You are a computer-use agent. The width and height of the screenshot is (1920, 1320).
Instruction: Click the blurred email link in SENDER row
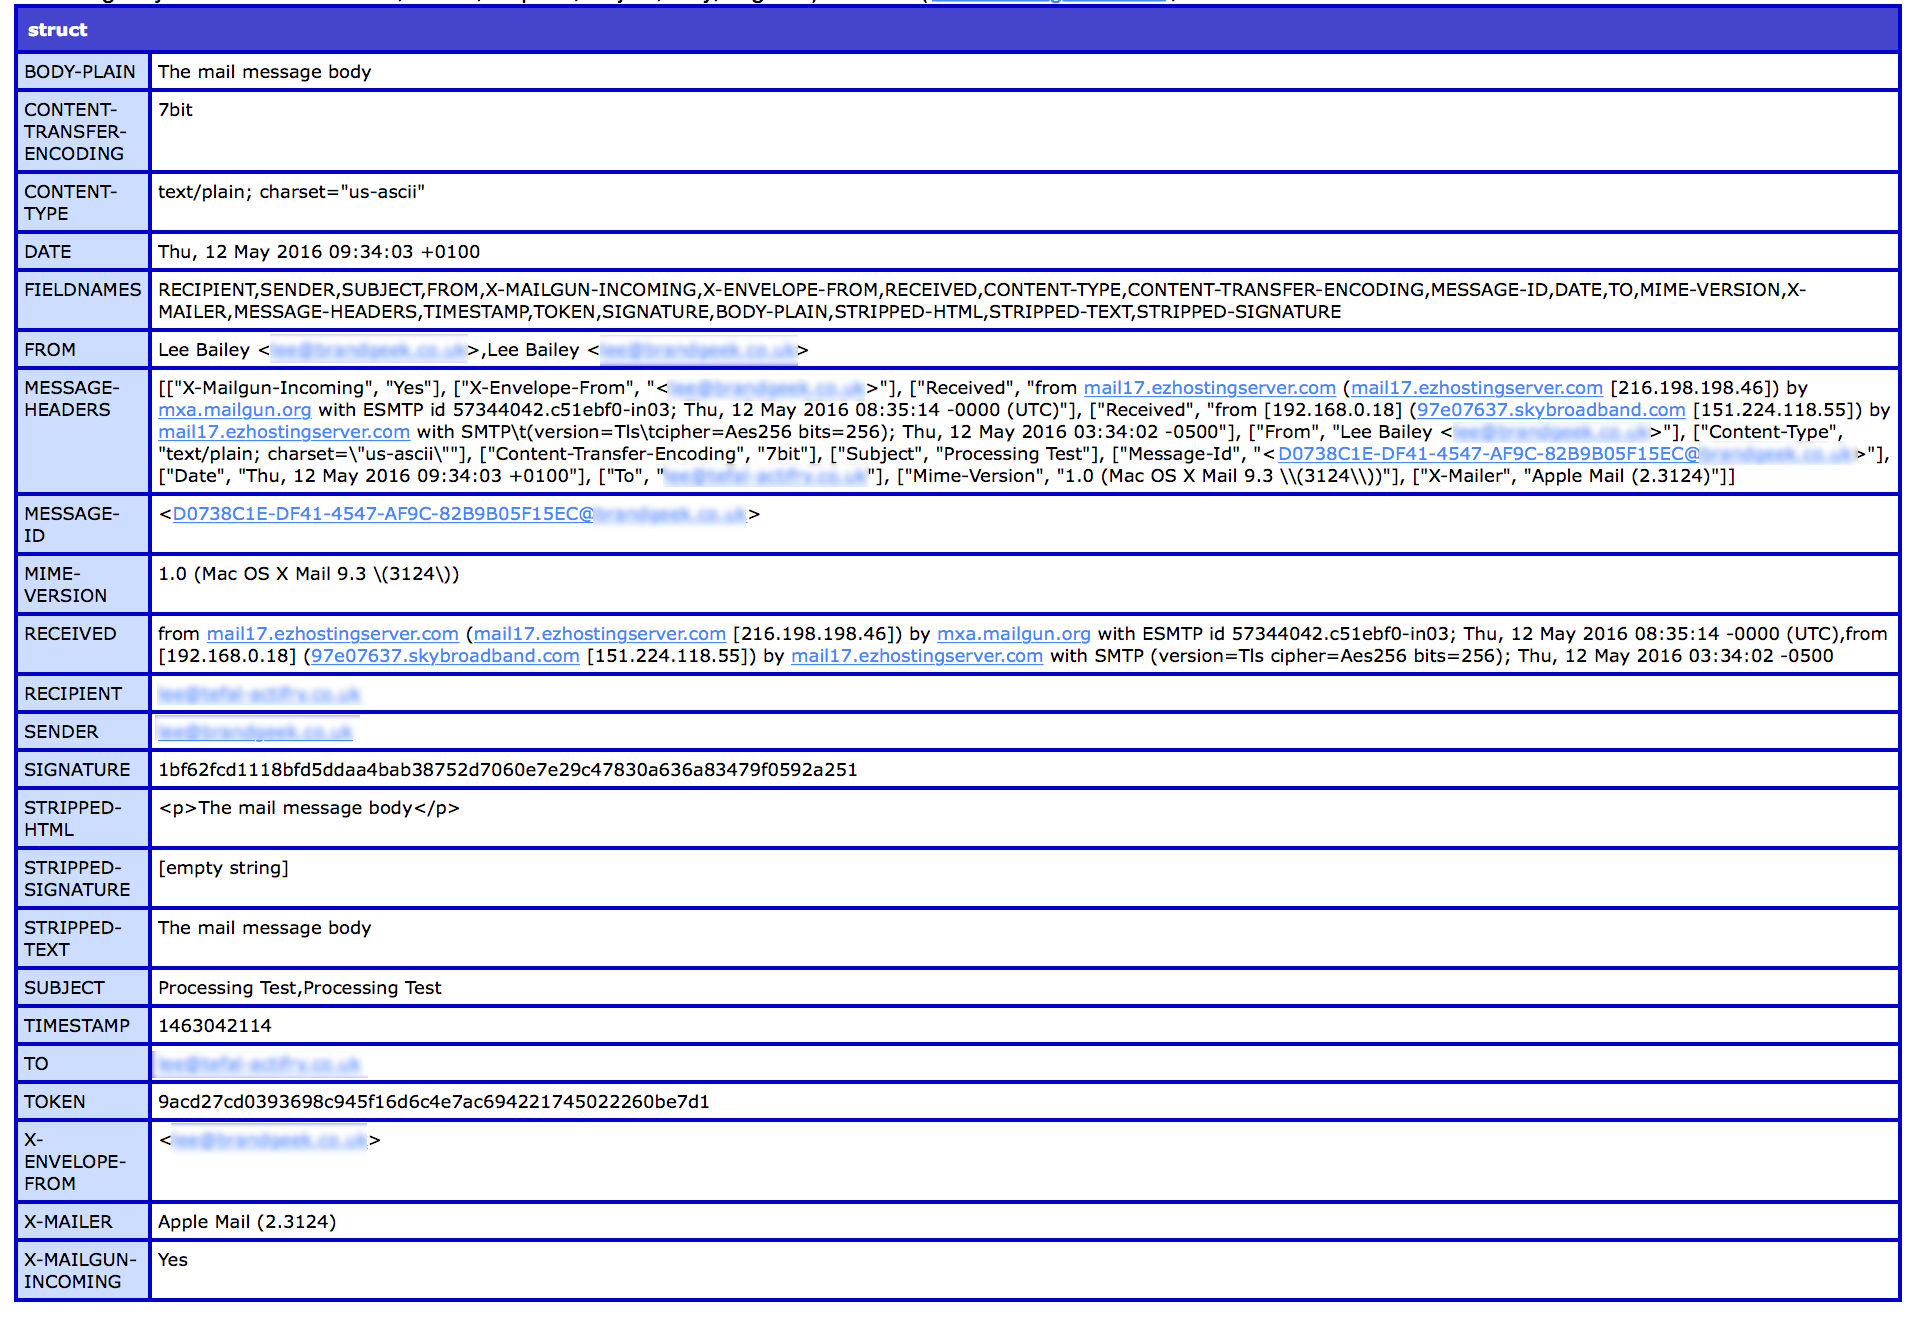(x=255, y=732)
